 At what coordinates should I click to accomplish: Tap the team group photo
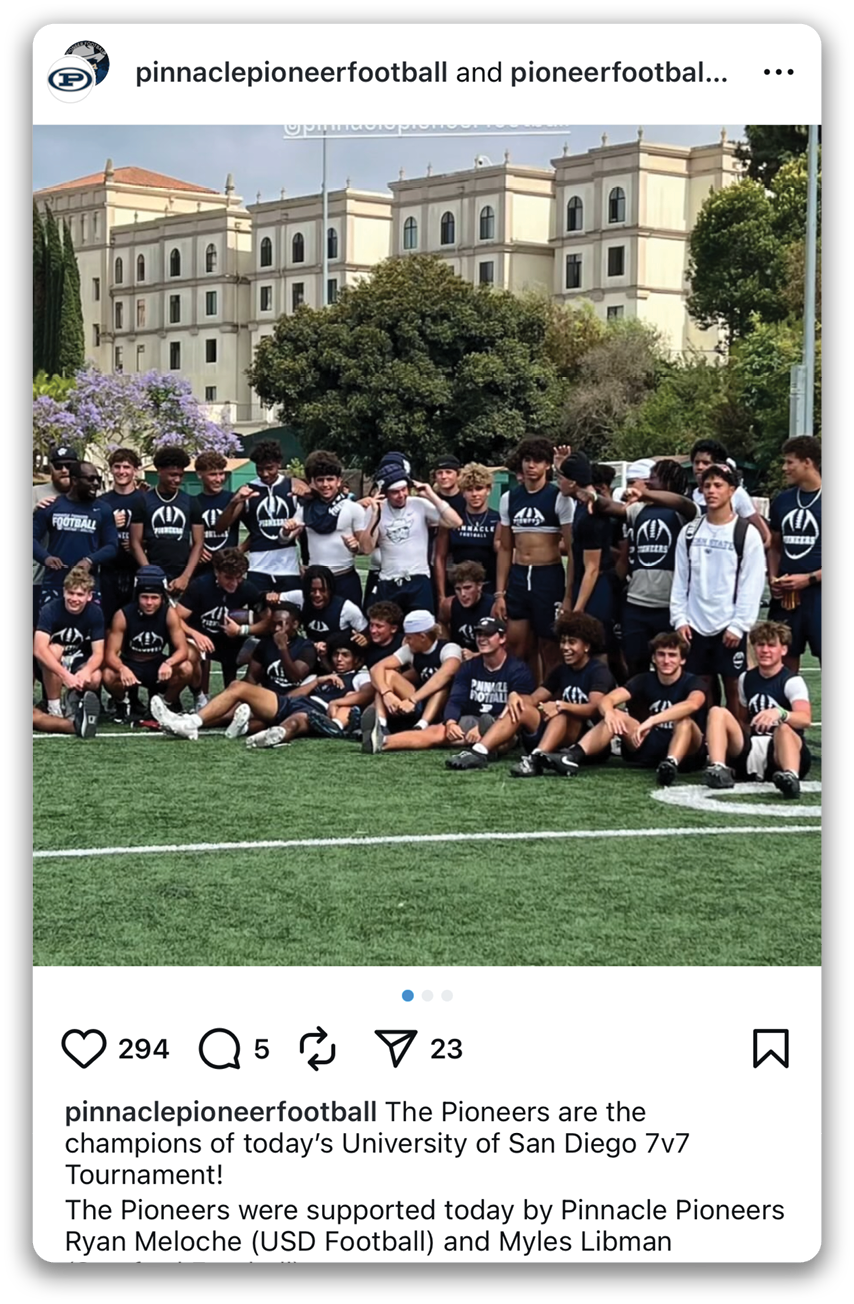pos(427,545)
